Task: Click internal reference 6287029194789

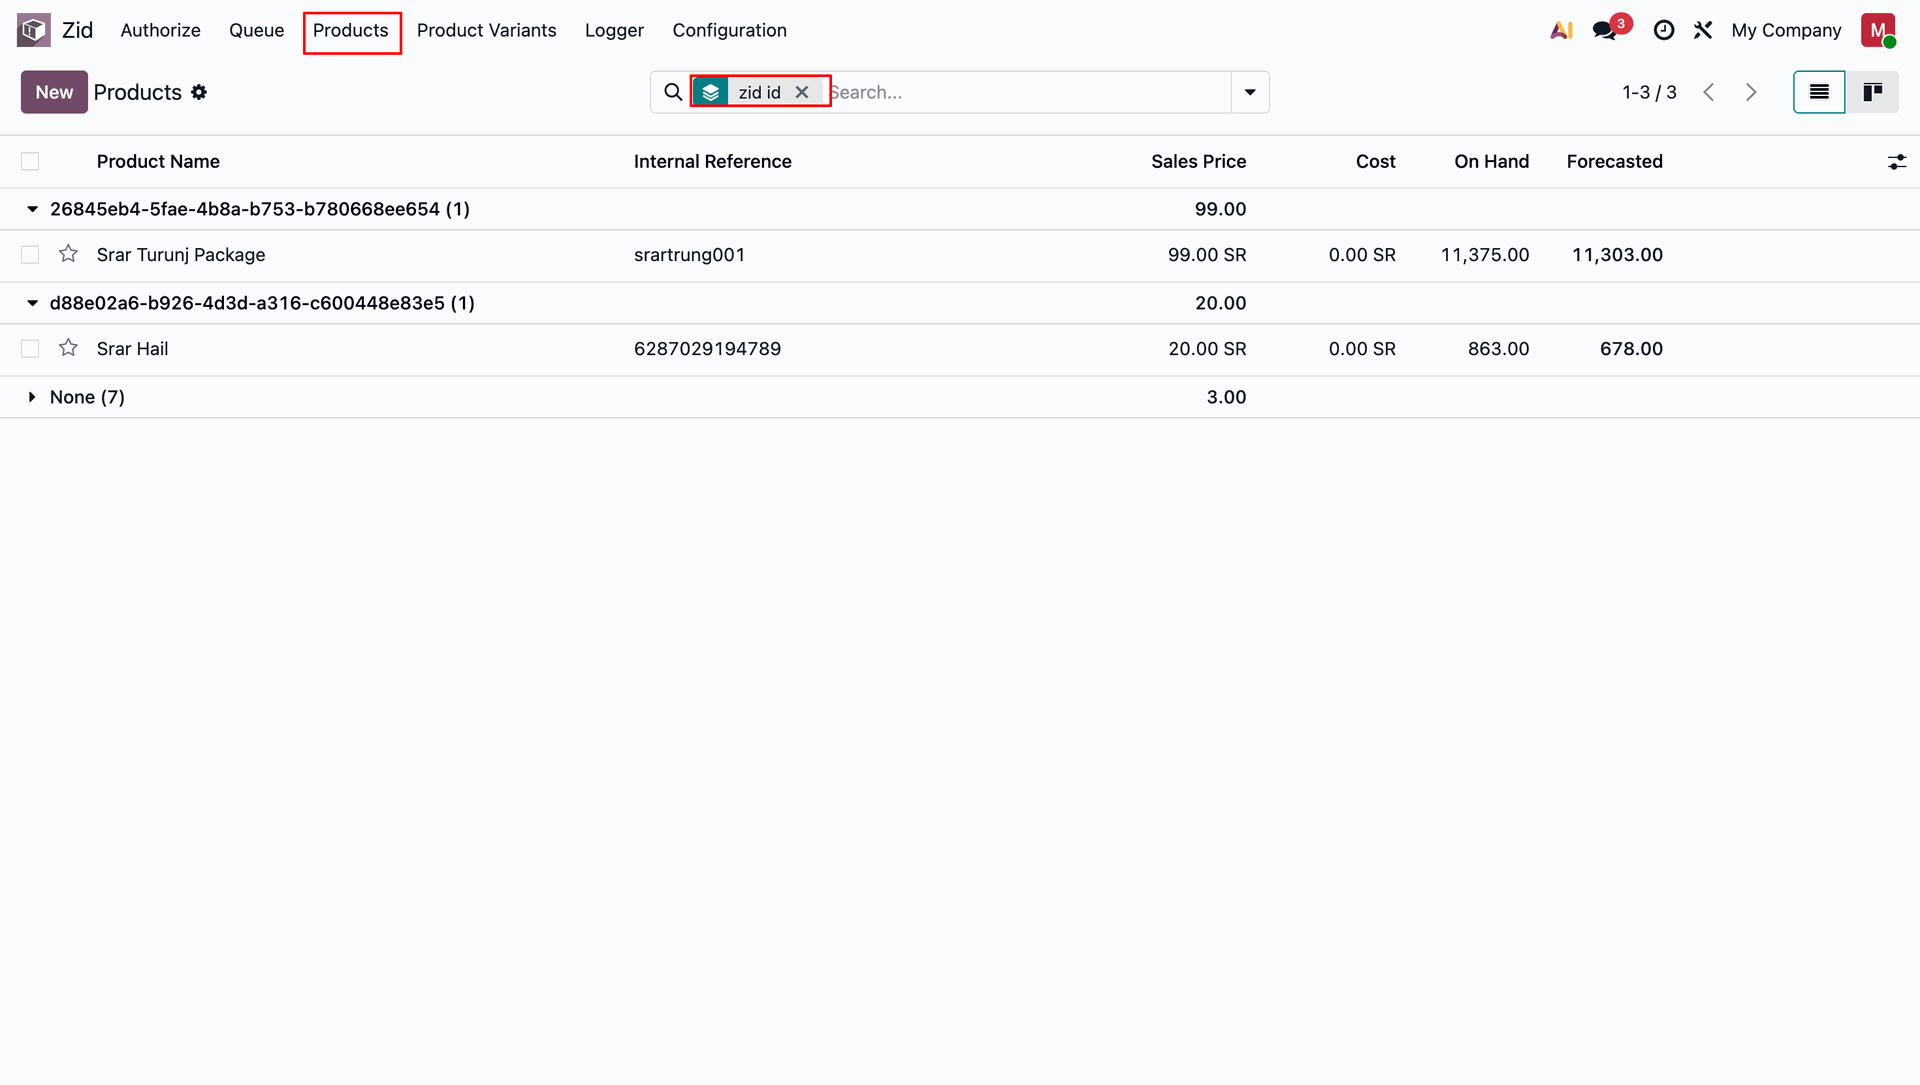Action: [707, 349]
